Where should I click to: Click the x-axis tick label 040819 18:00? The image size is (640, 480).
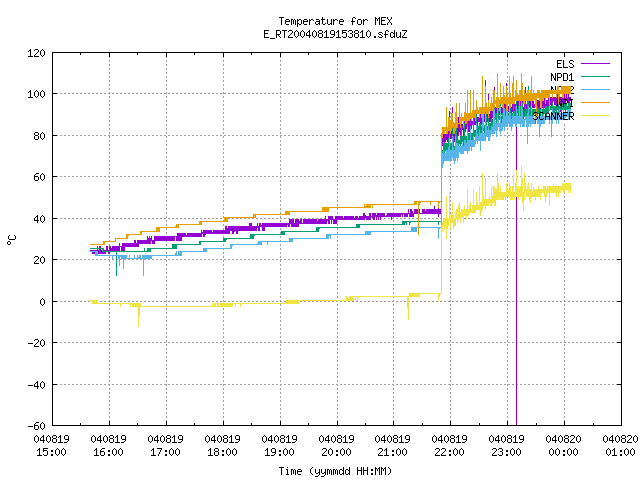(x=222, y=446)
